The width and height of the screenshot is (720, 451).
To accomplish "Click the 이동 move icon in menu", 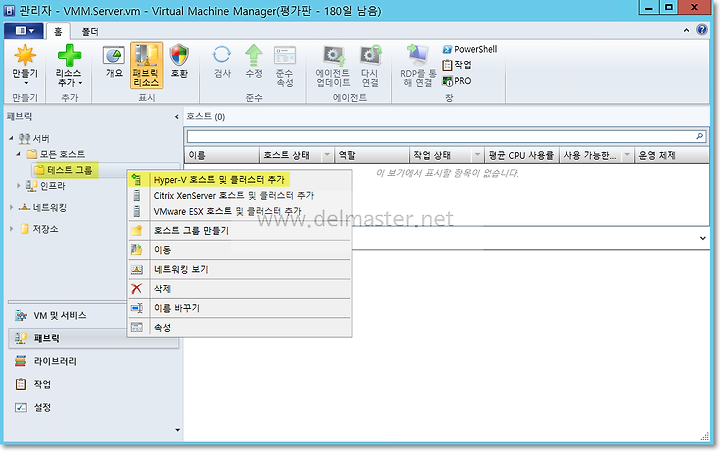I will tap(137, 250).
